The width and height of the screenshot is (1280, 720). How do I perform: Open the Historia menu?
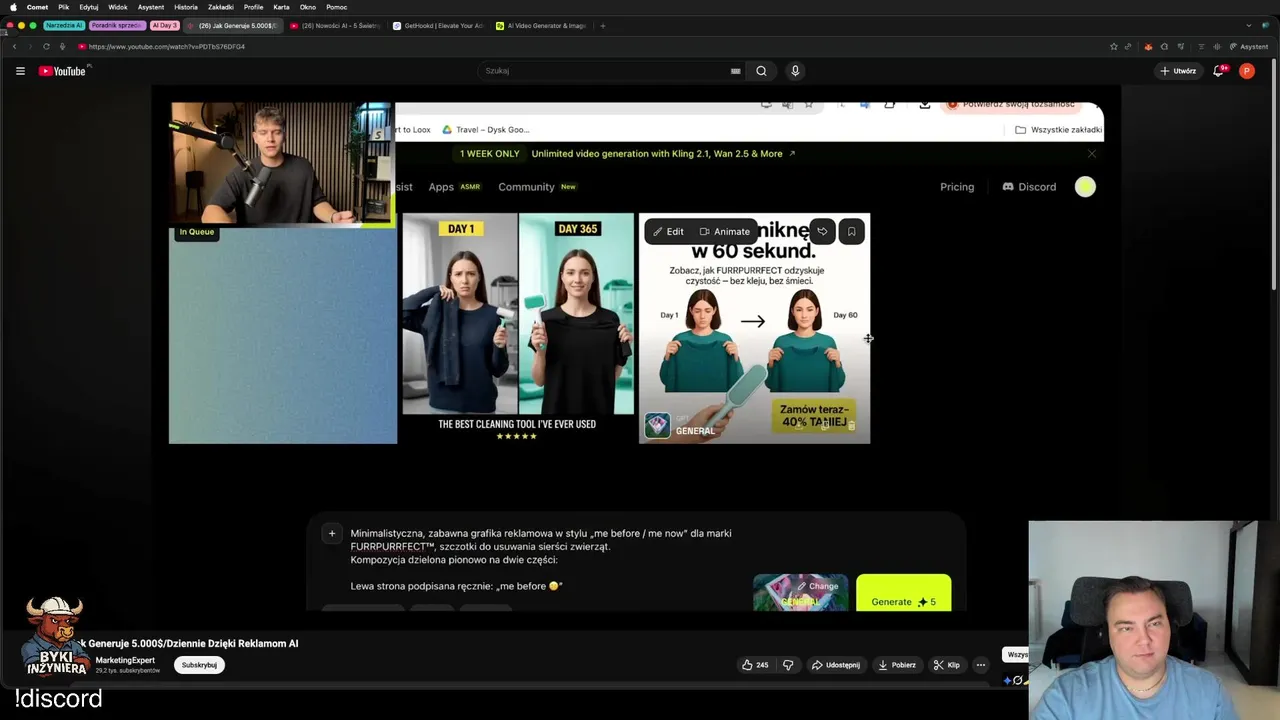pyautogui.click(x=186, y=7)
